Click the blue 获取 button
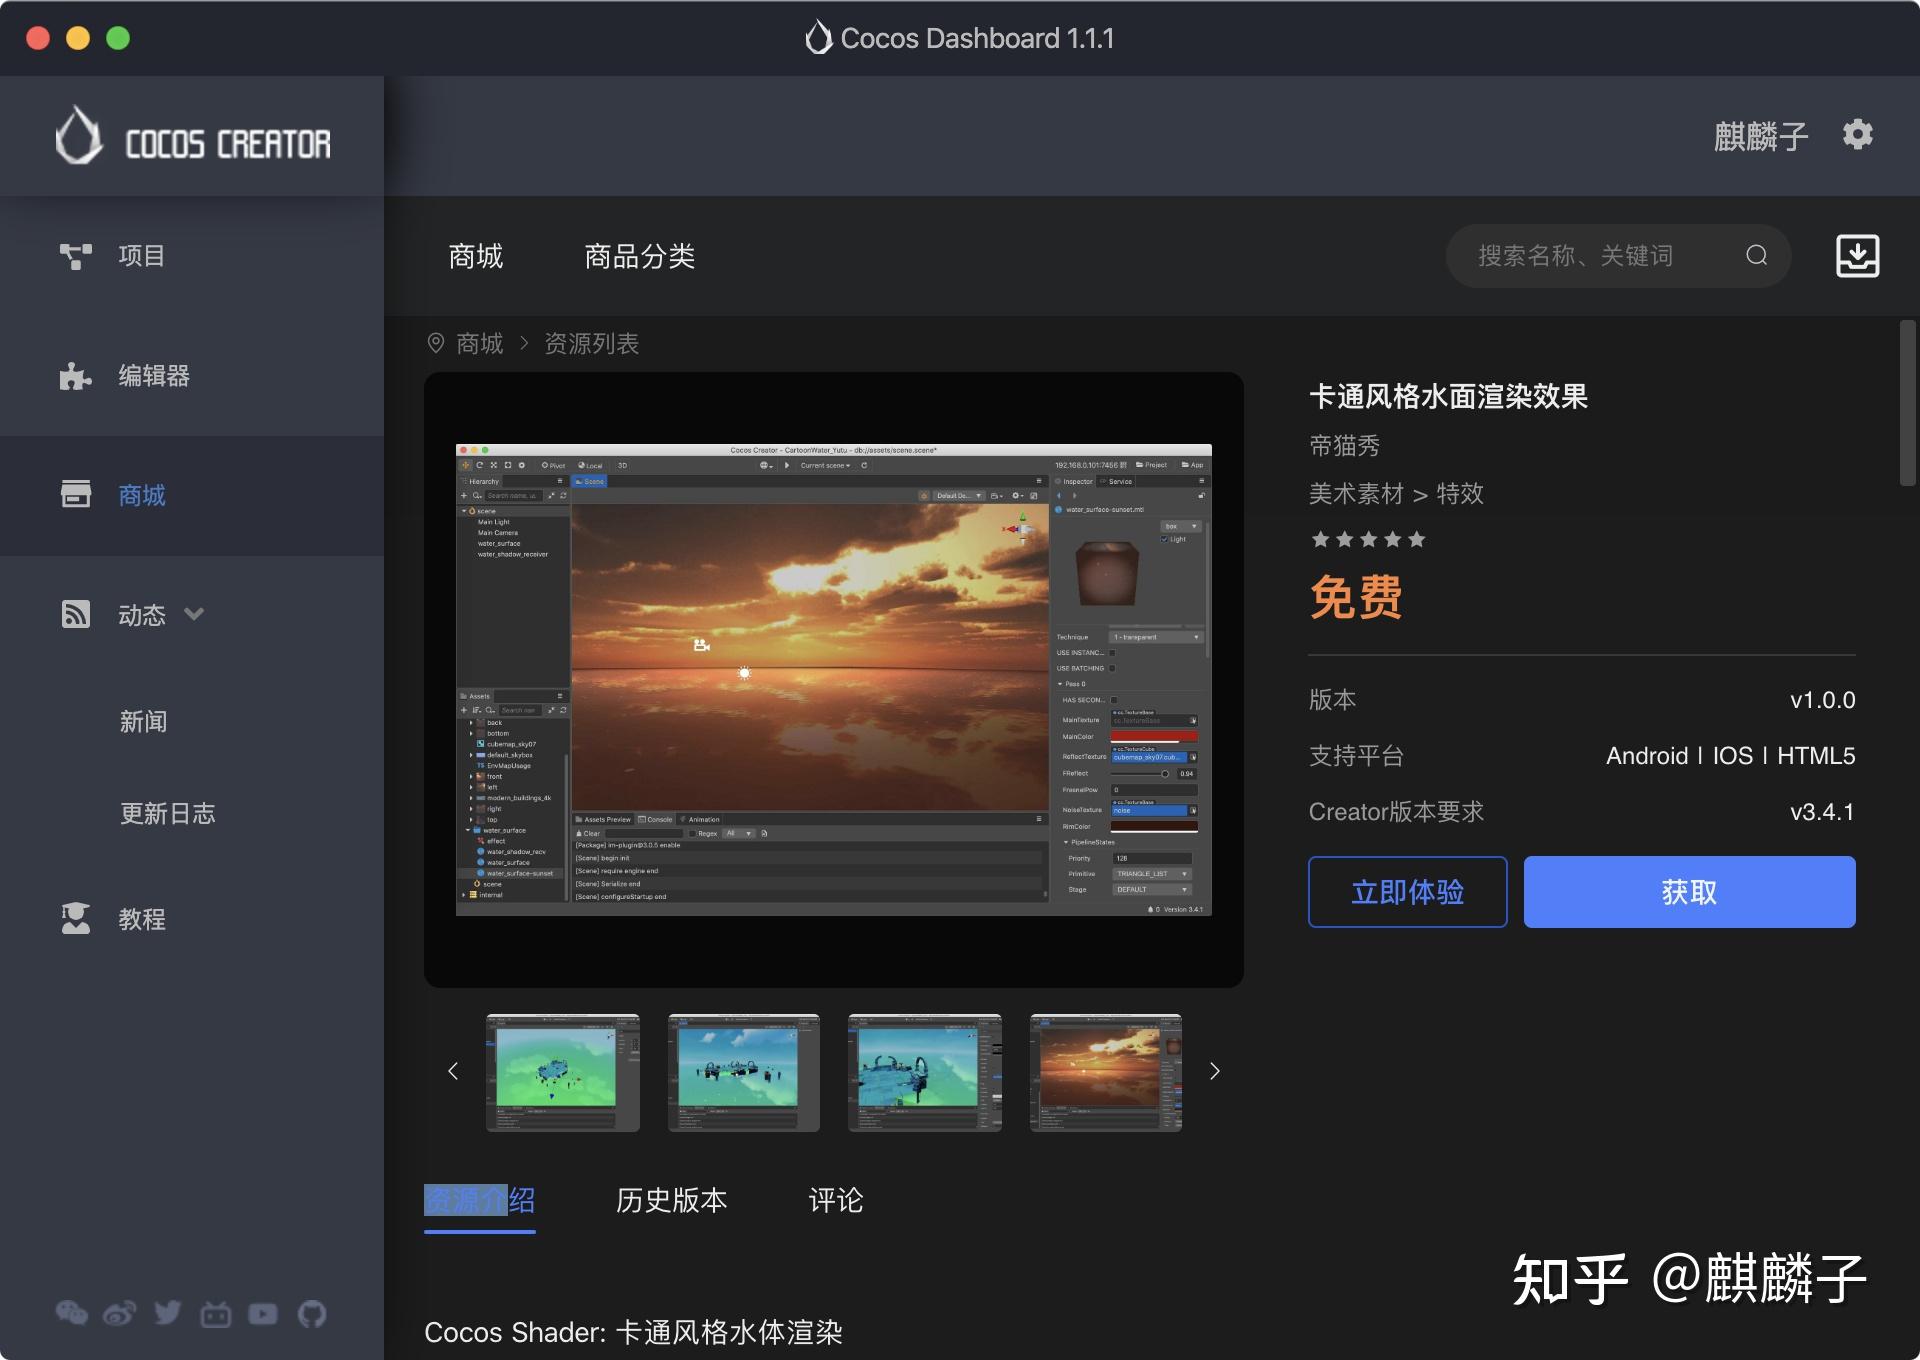1920x1360 pixels. 1690,892
